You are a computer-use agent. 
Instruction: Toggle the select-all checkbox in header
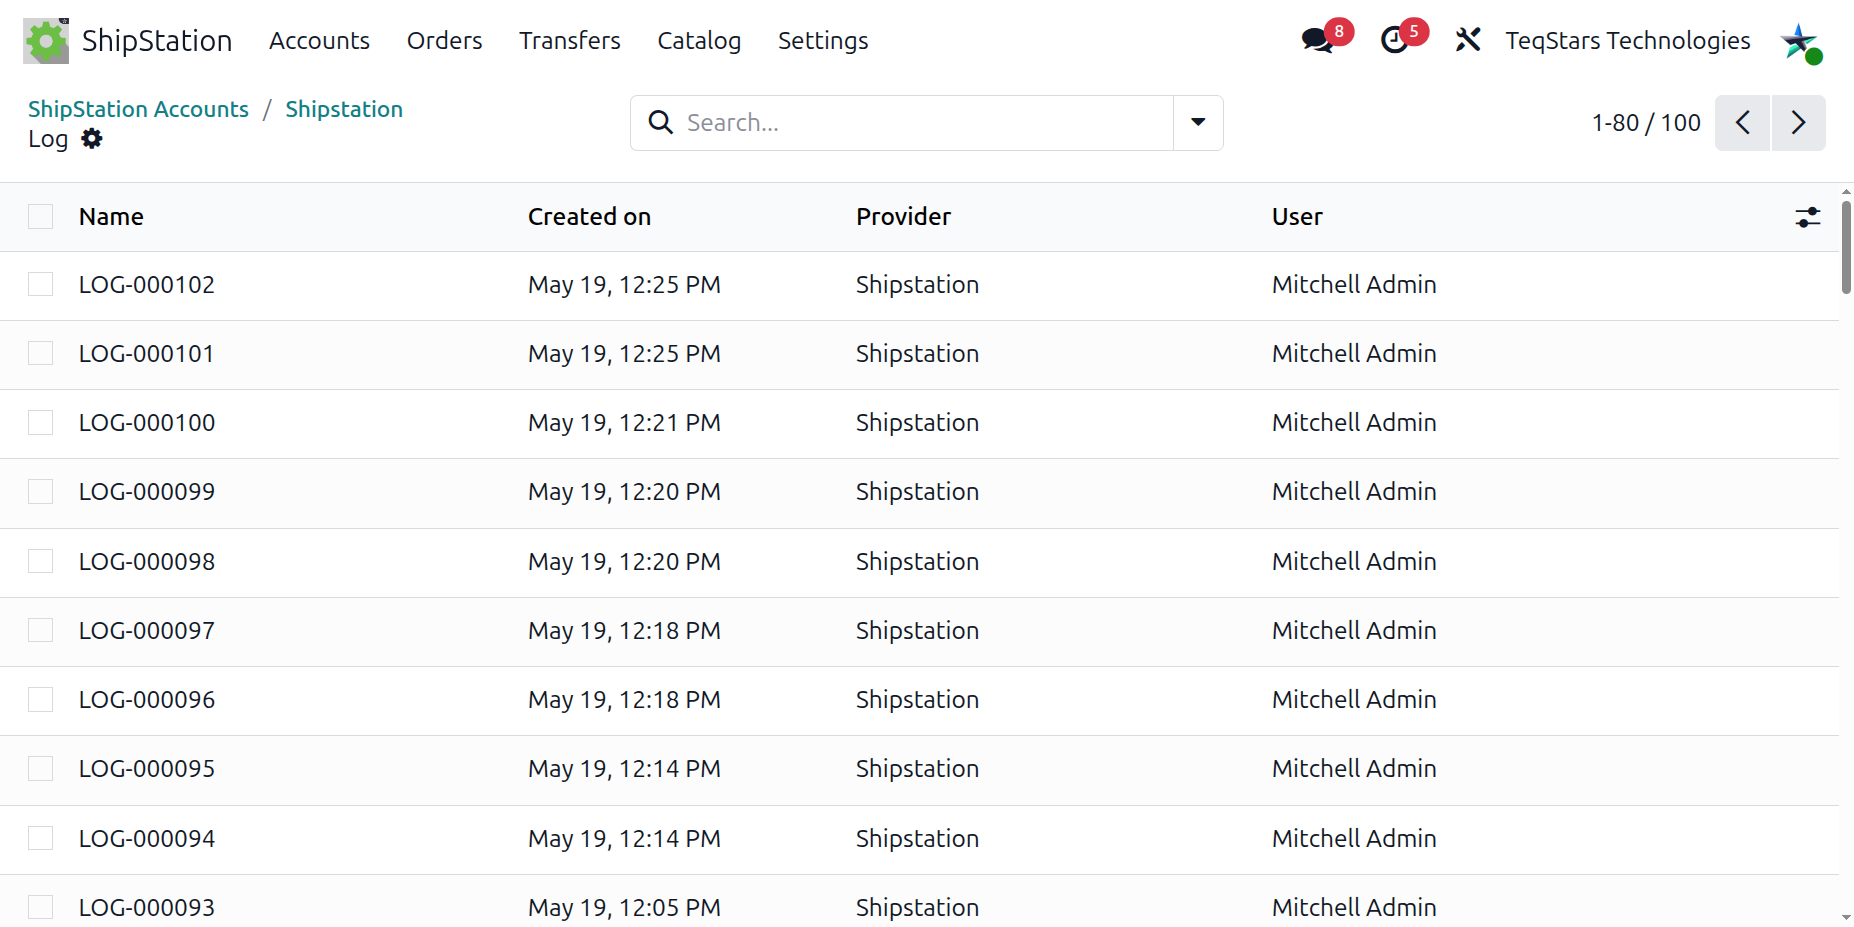(x=41, y=217)
